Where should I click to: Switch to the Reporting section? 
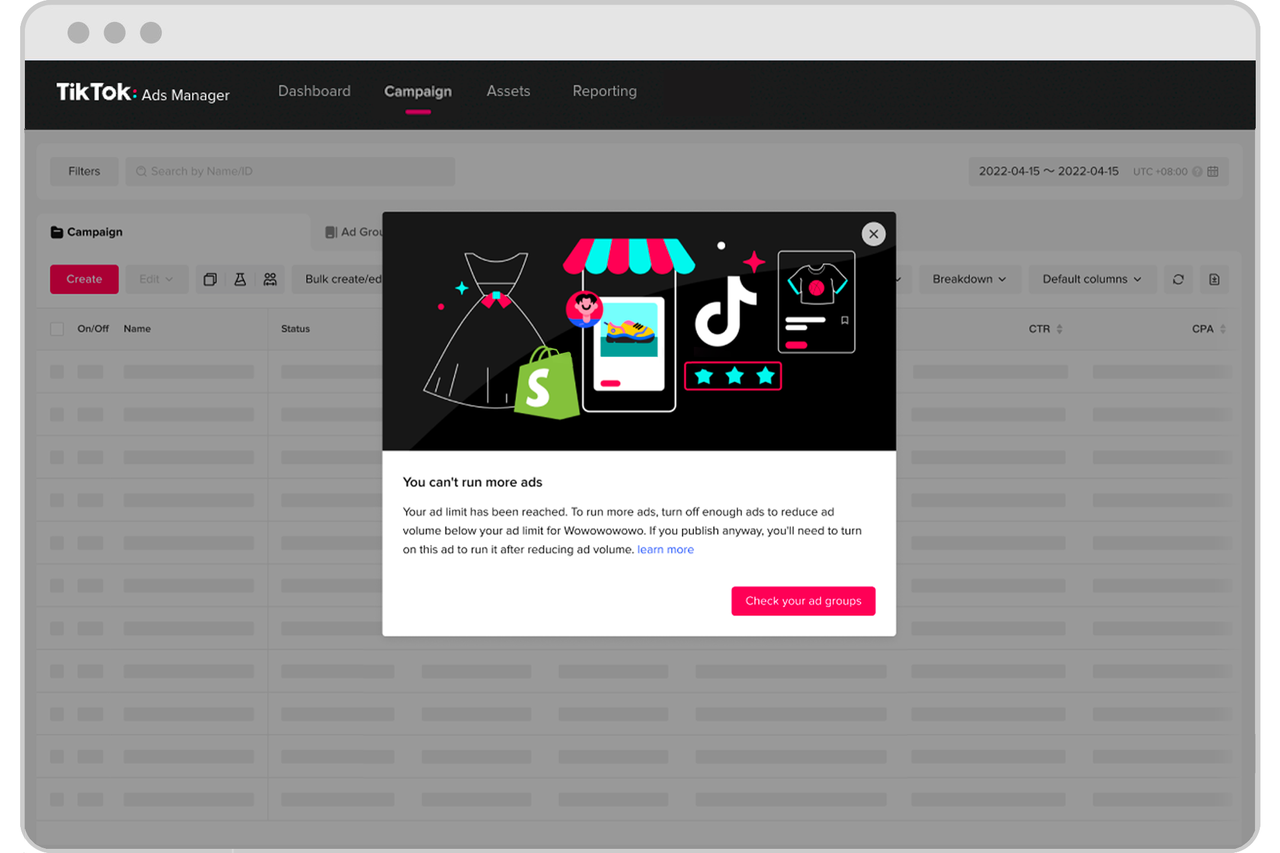click(604, 91)
